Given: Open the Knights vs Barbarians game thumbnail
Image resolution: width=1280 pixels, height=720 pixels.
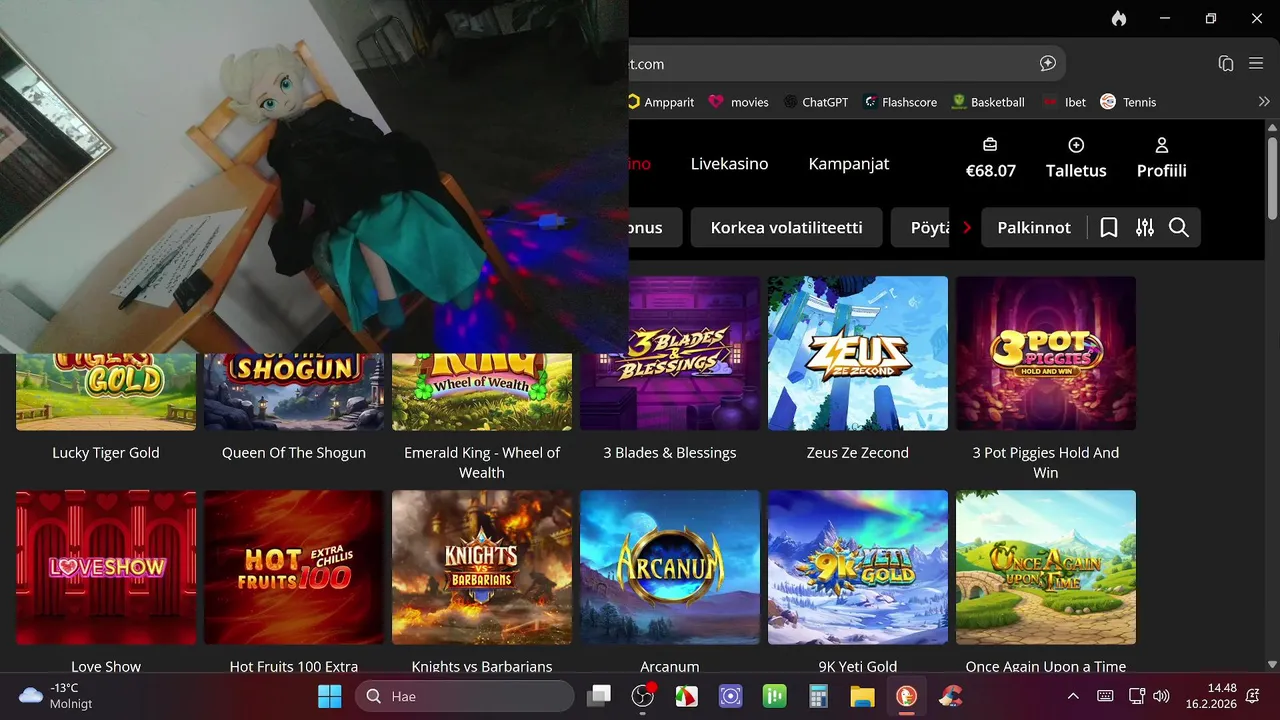Looking at the screenshot, I should (482, 567).
